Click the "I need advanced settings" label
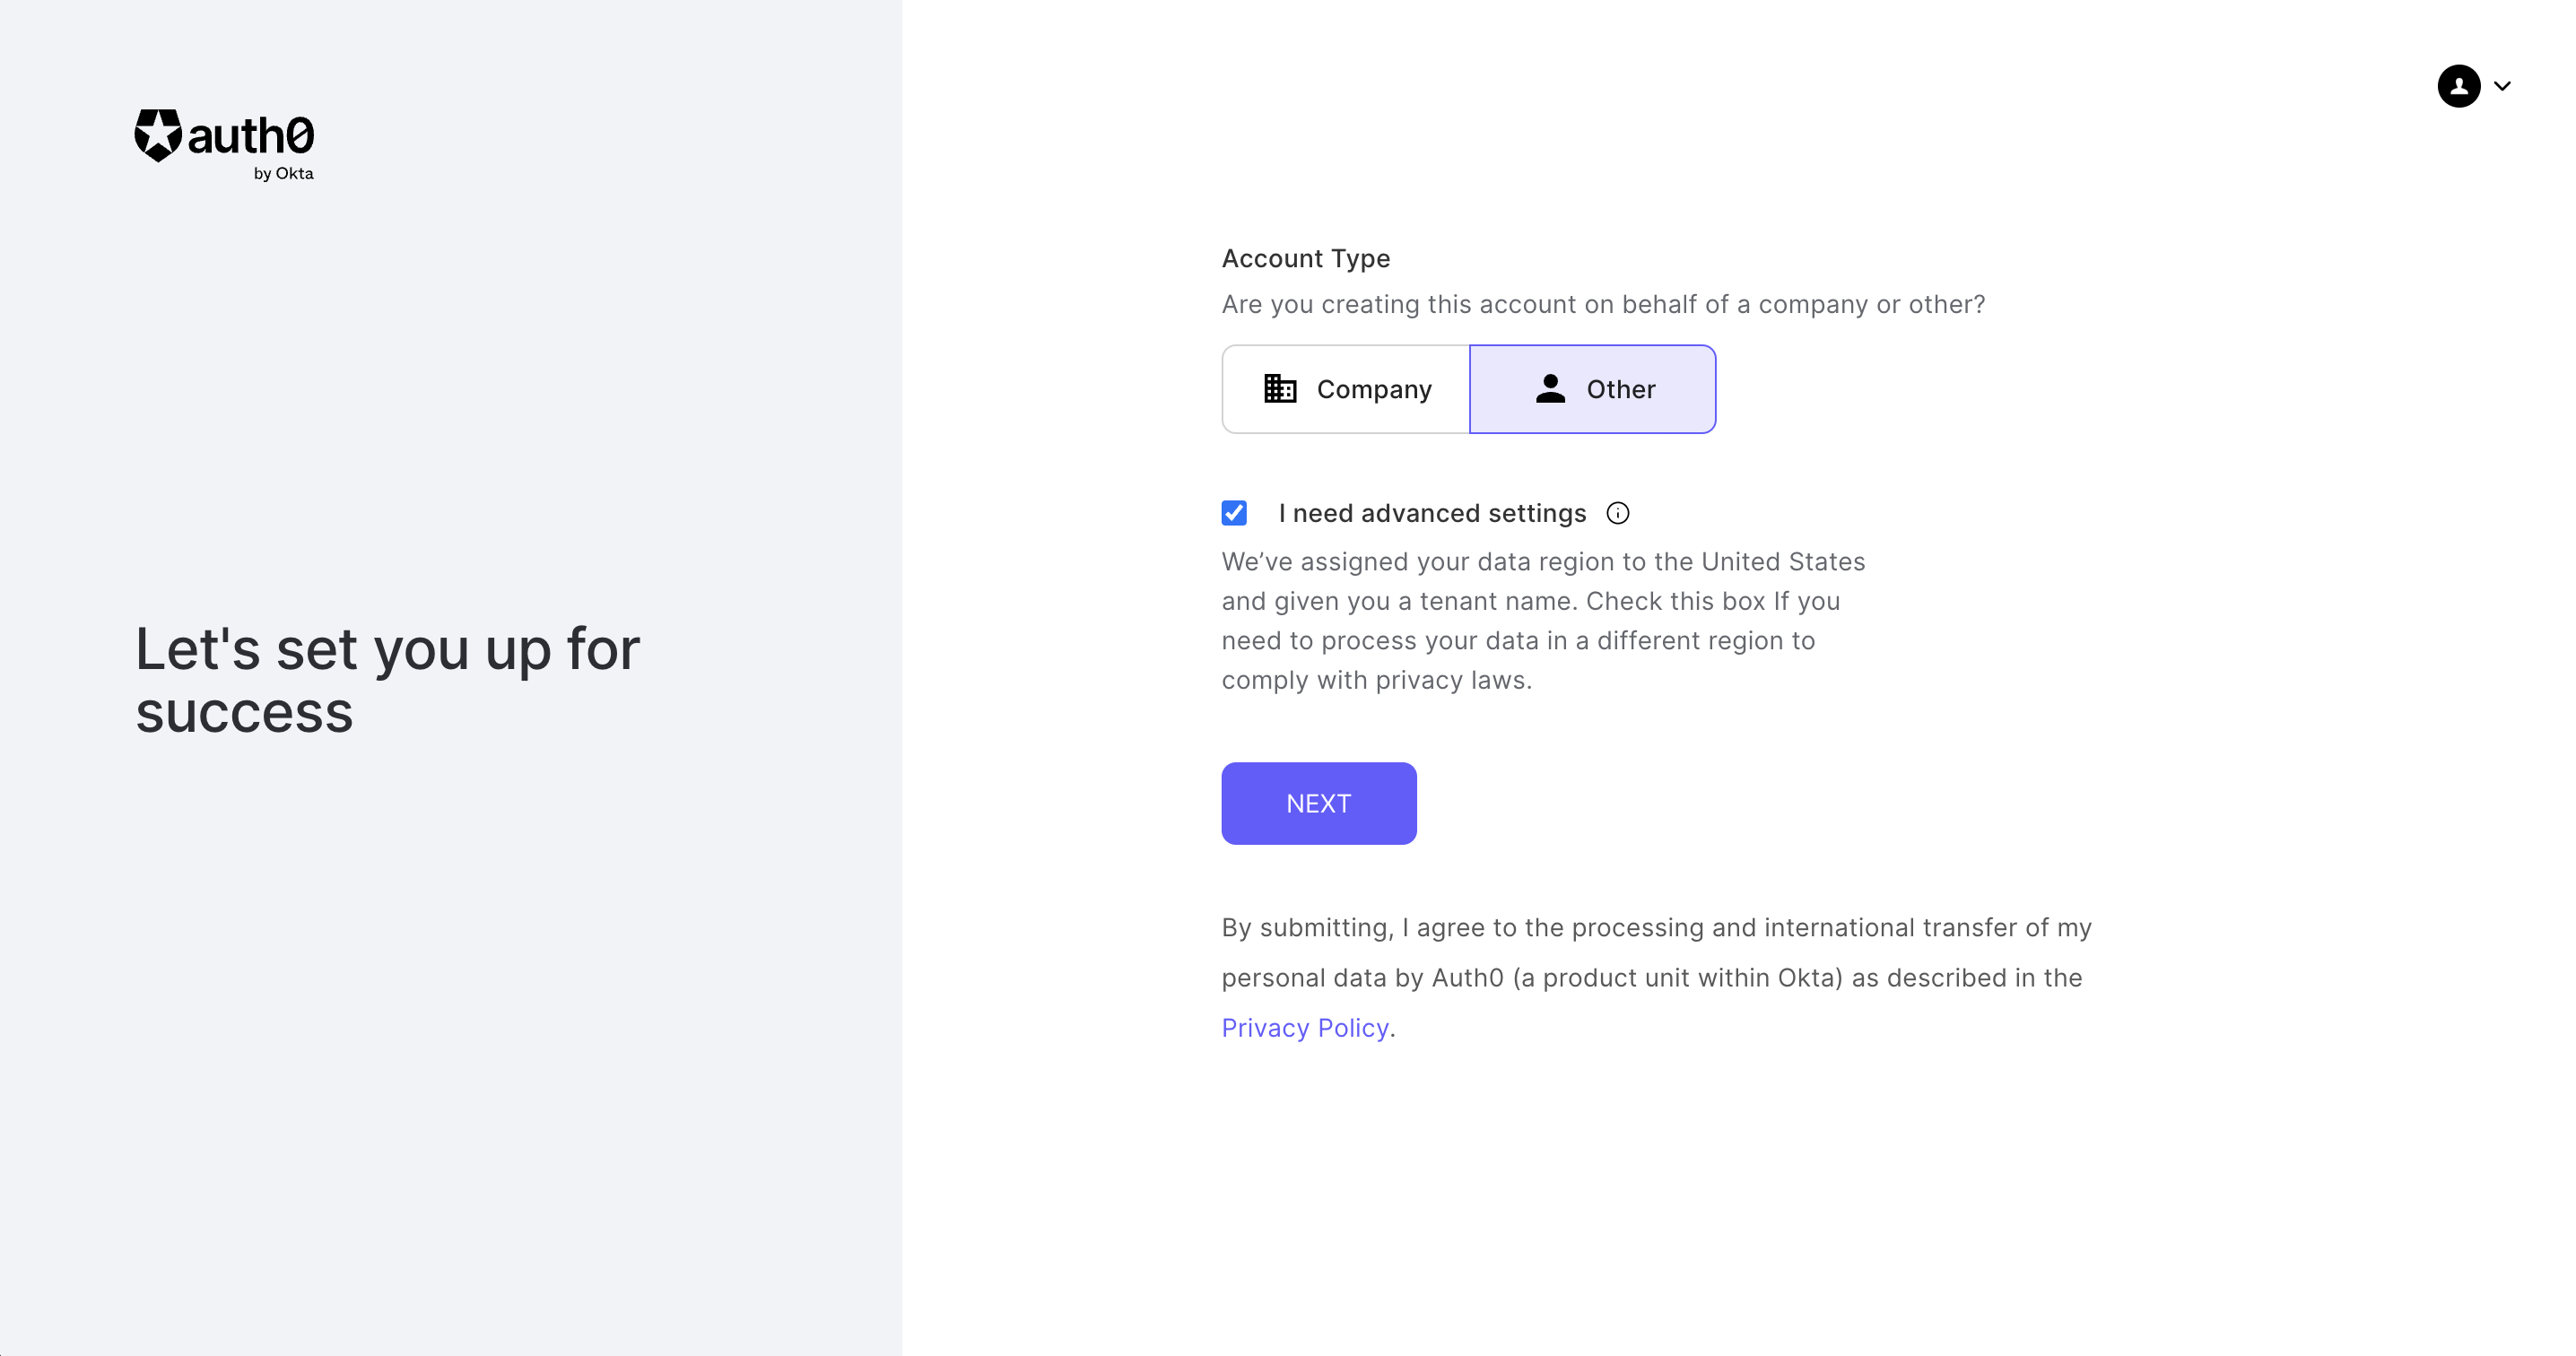 click(1431, 513)
